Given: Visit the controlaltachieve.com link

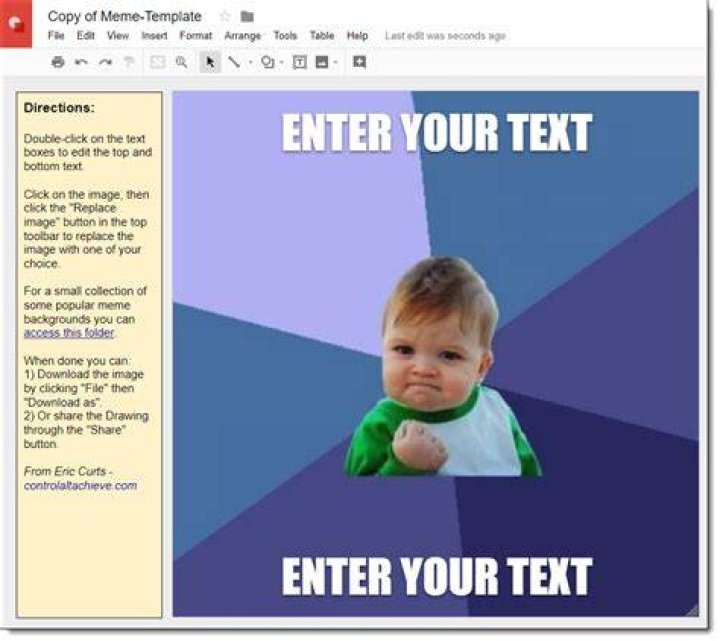Looking at the screenshot, I should pyautogui.click(x=80, y=486).
